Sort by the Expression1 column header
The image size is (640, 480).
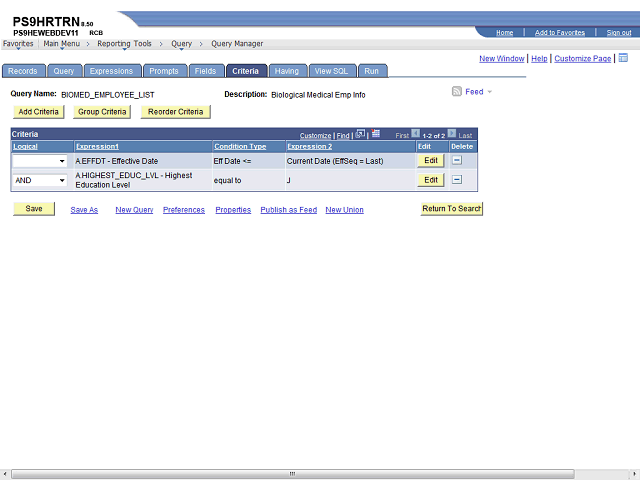[x=97, y=147]
